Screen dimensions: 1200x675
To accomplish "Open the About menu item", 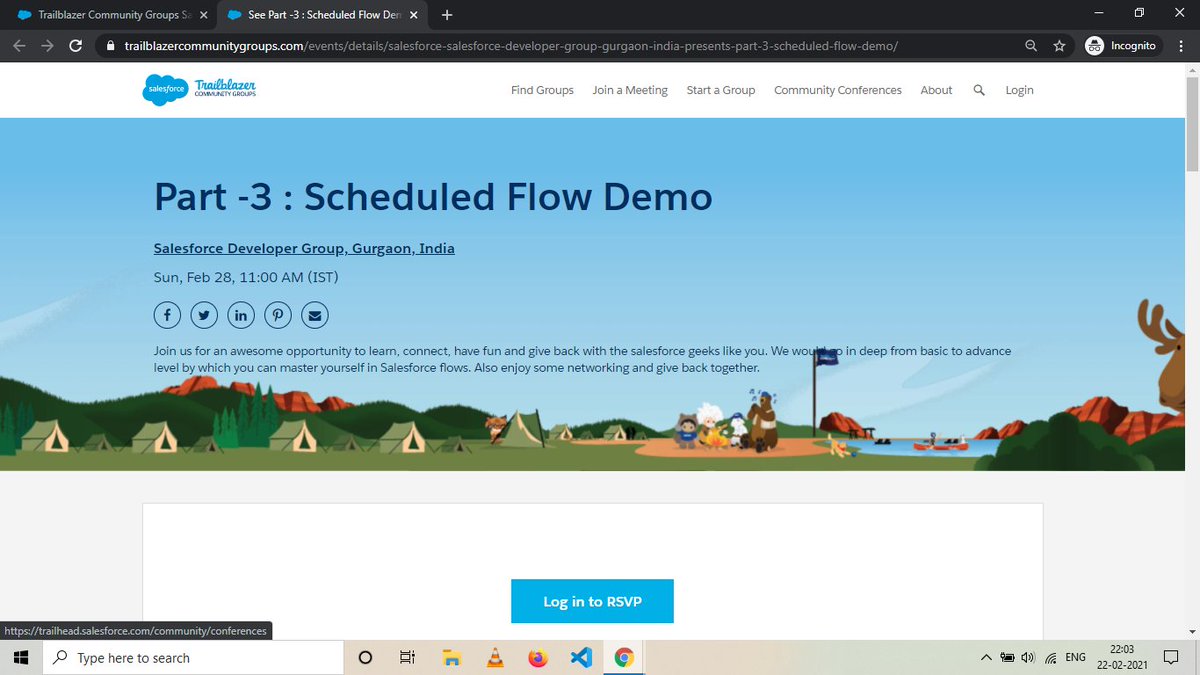I will [x=936, y=90].
